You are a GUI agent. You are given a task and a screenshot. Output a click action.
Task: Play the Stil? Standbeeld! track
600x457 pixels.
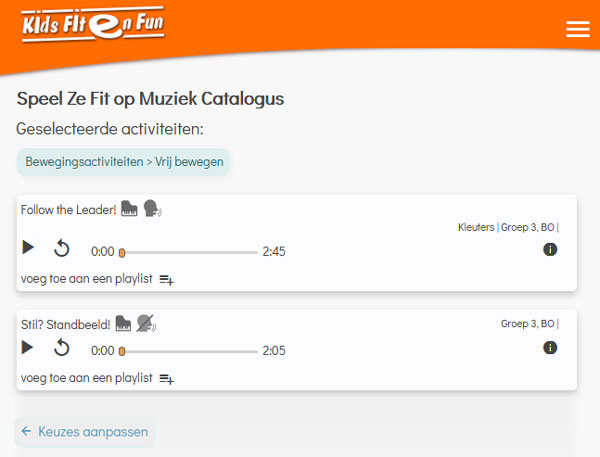coord(28,348)
